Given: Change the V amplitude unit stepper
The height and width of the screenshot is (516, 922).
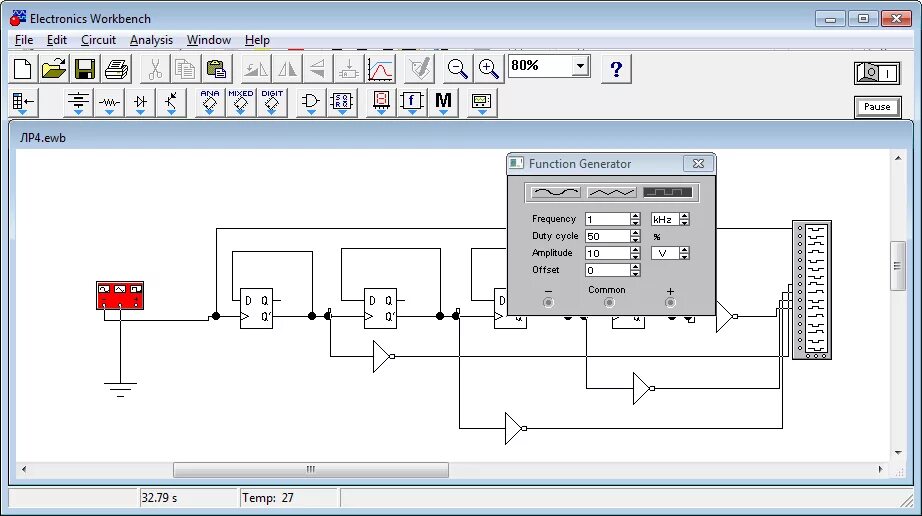Looking at the screenshot, I should pyautogui.click(x=684, y=253).
